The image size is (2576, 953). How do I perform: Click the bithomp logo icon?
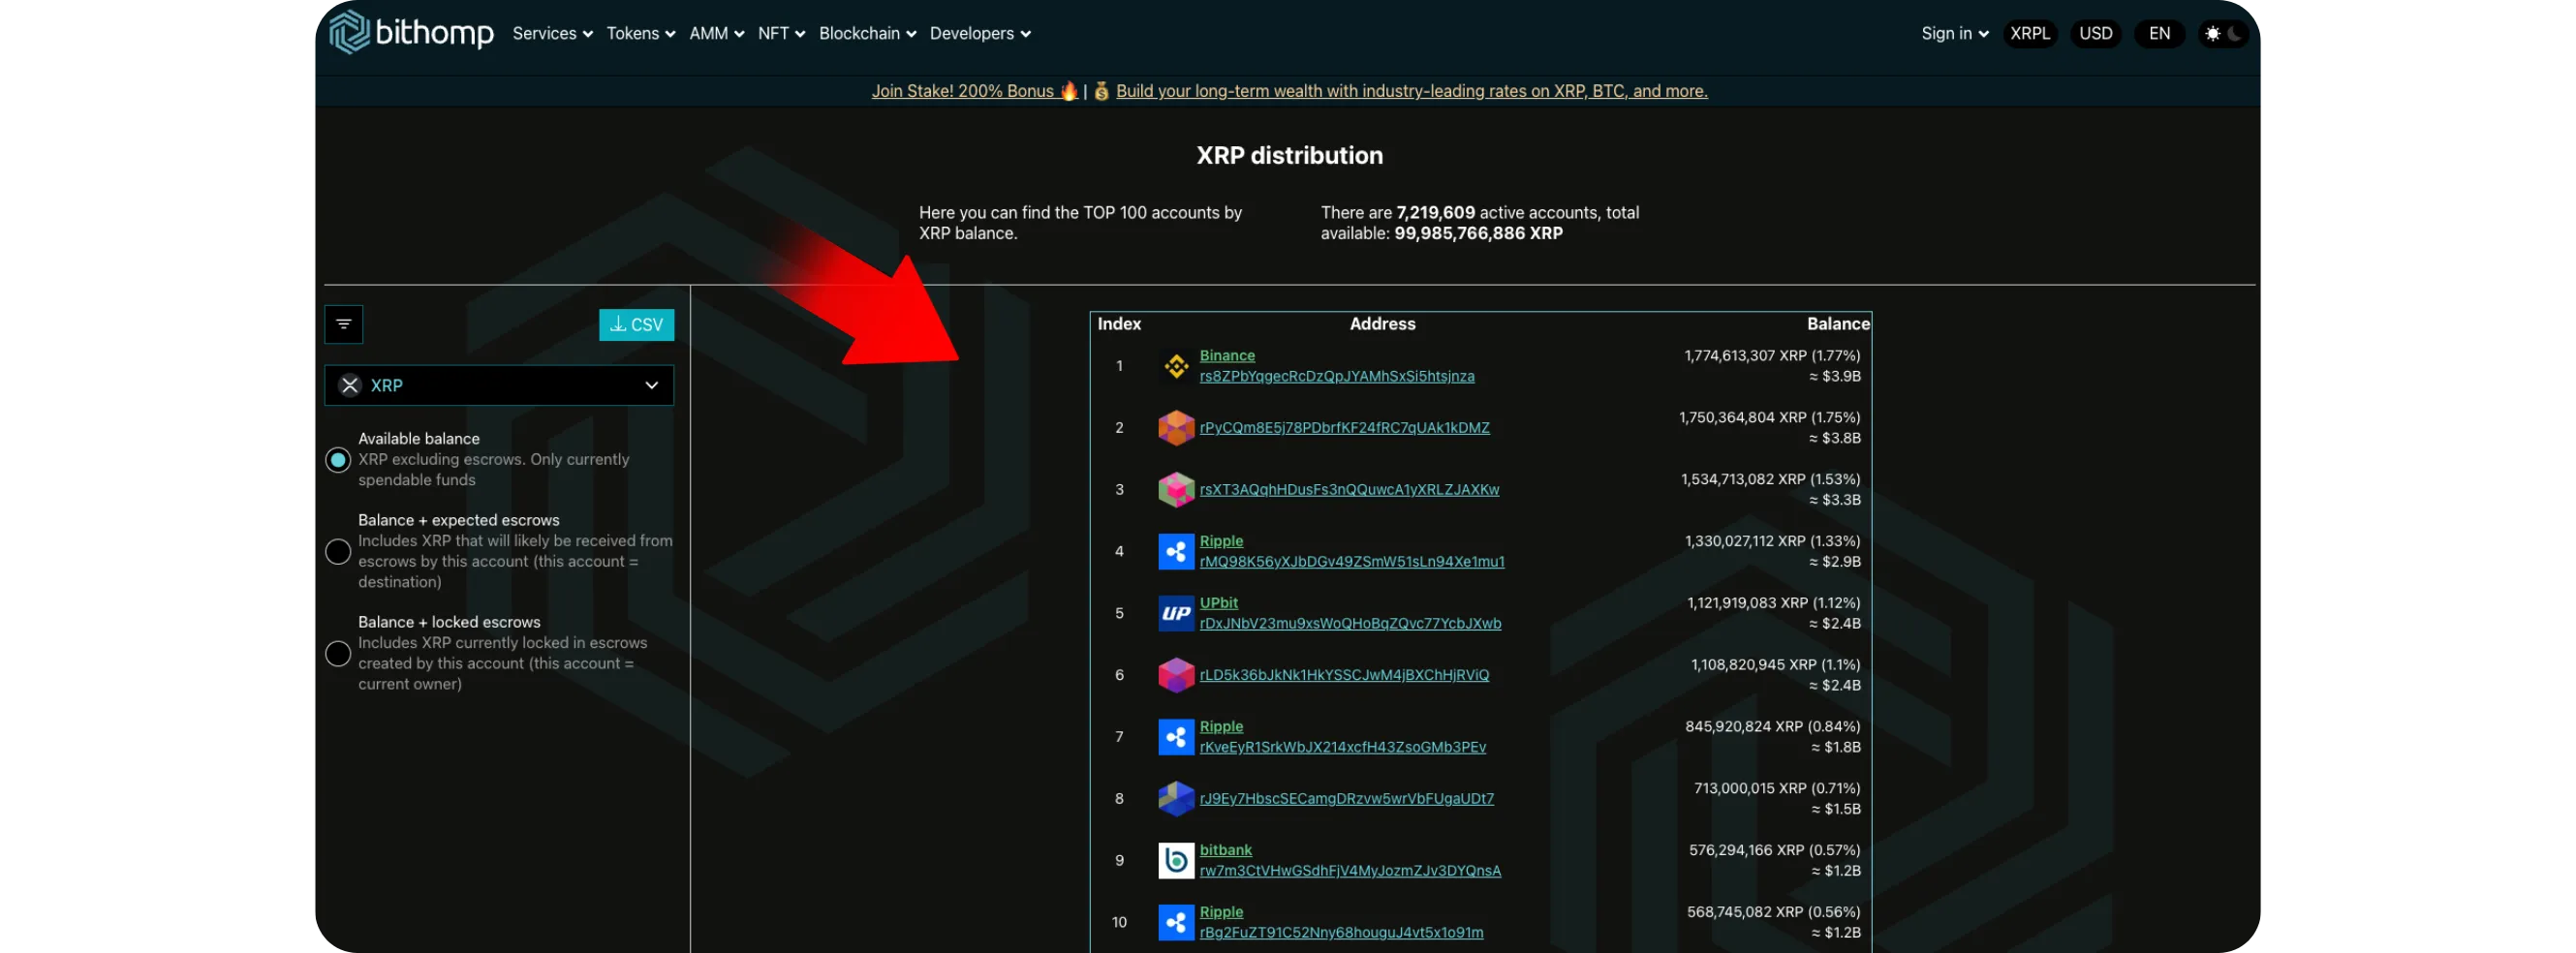click(349, 33)
